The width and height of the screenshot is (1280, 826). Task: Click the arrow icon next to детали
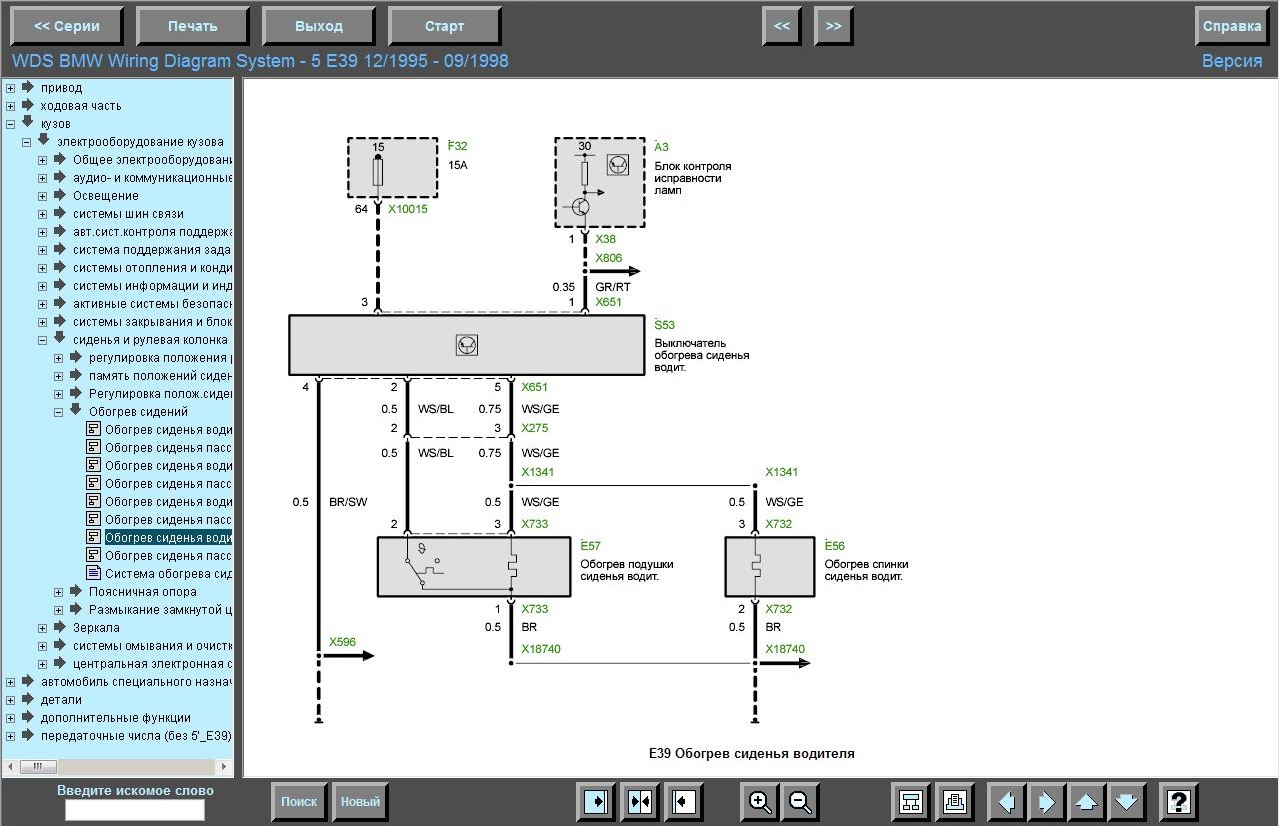[x=28, y=699]
